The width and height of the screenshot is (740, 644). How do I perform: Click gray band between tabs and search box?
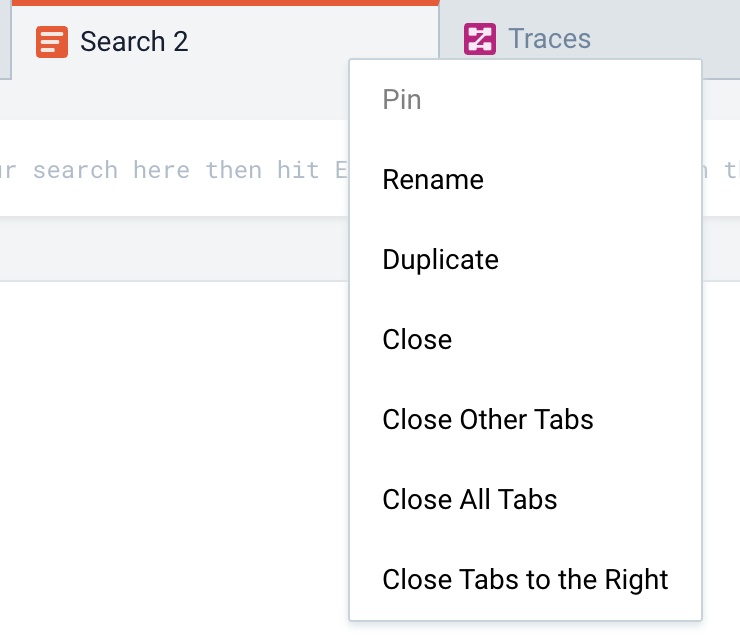click(x=170, y=100)
